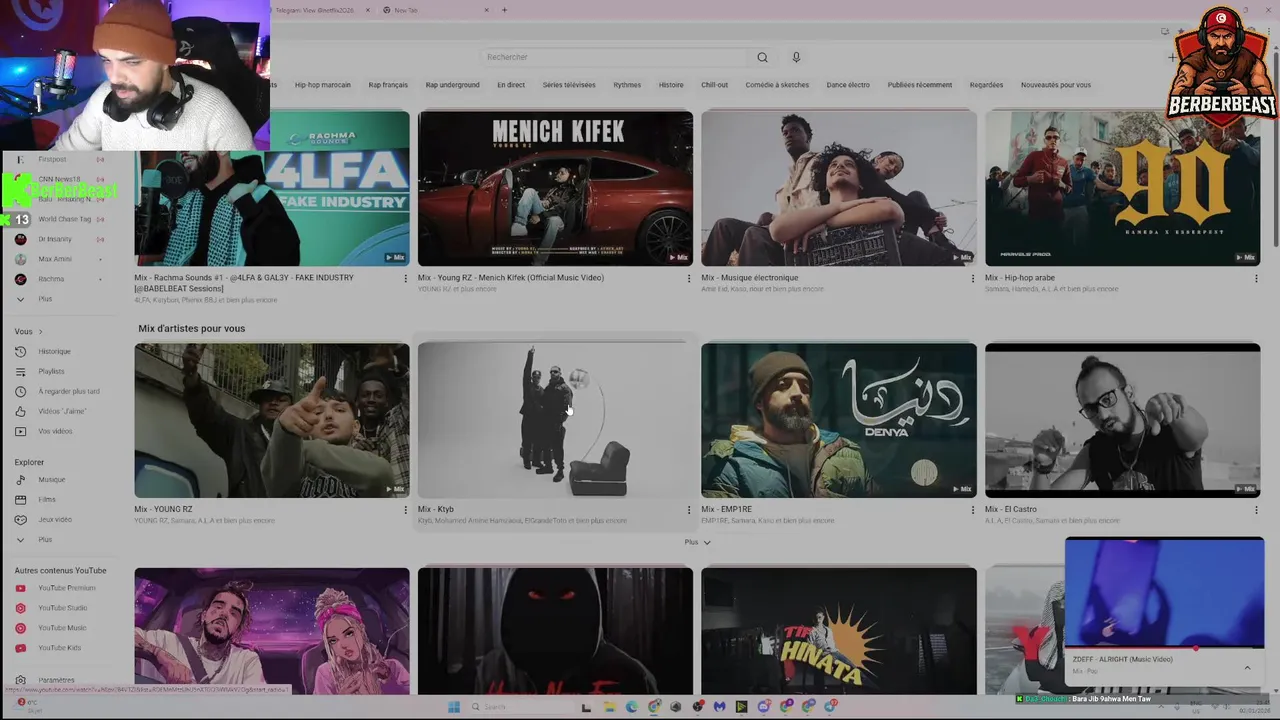Select Nouveautés pour vous chip
This screenshot has height=720, width=1280.
click(x=1056, y=85)
